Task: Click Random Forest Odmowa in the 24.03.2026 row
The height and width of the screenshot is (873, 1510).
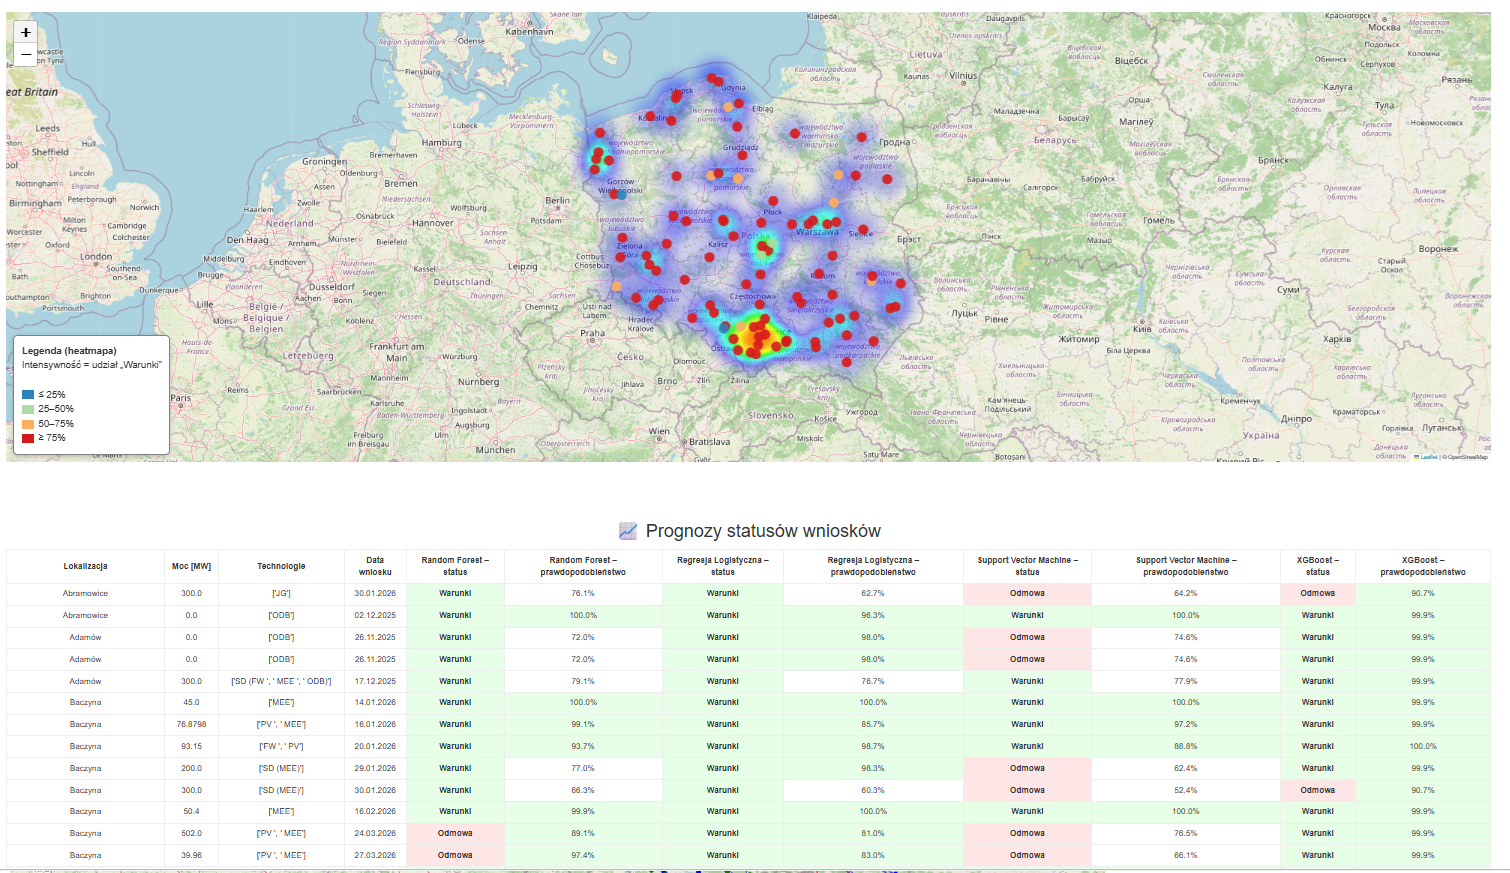Action: pos(455,834)
